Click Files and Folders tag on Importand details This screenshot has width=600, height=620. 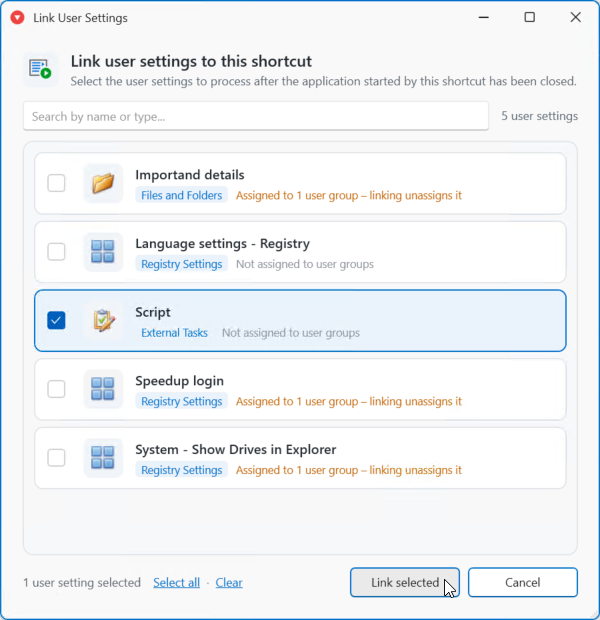[182, 195]
